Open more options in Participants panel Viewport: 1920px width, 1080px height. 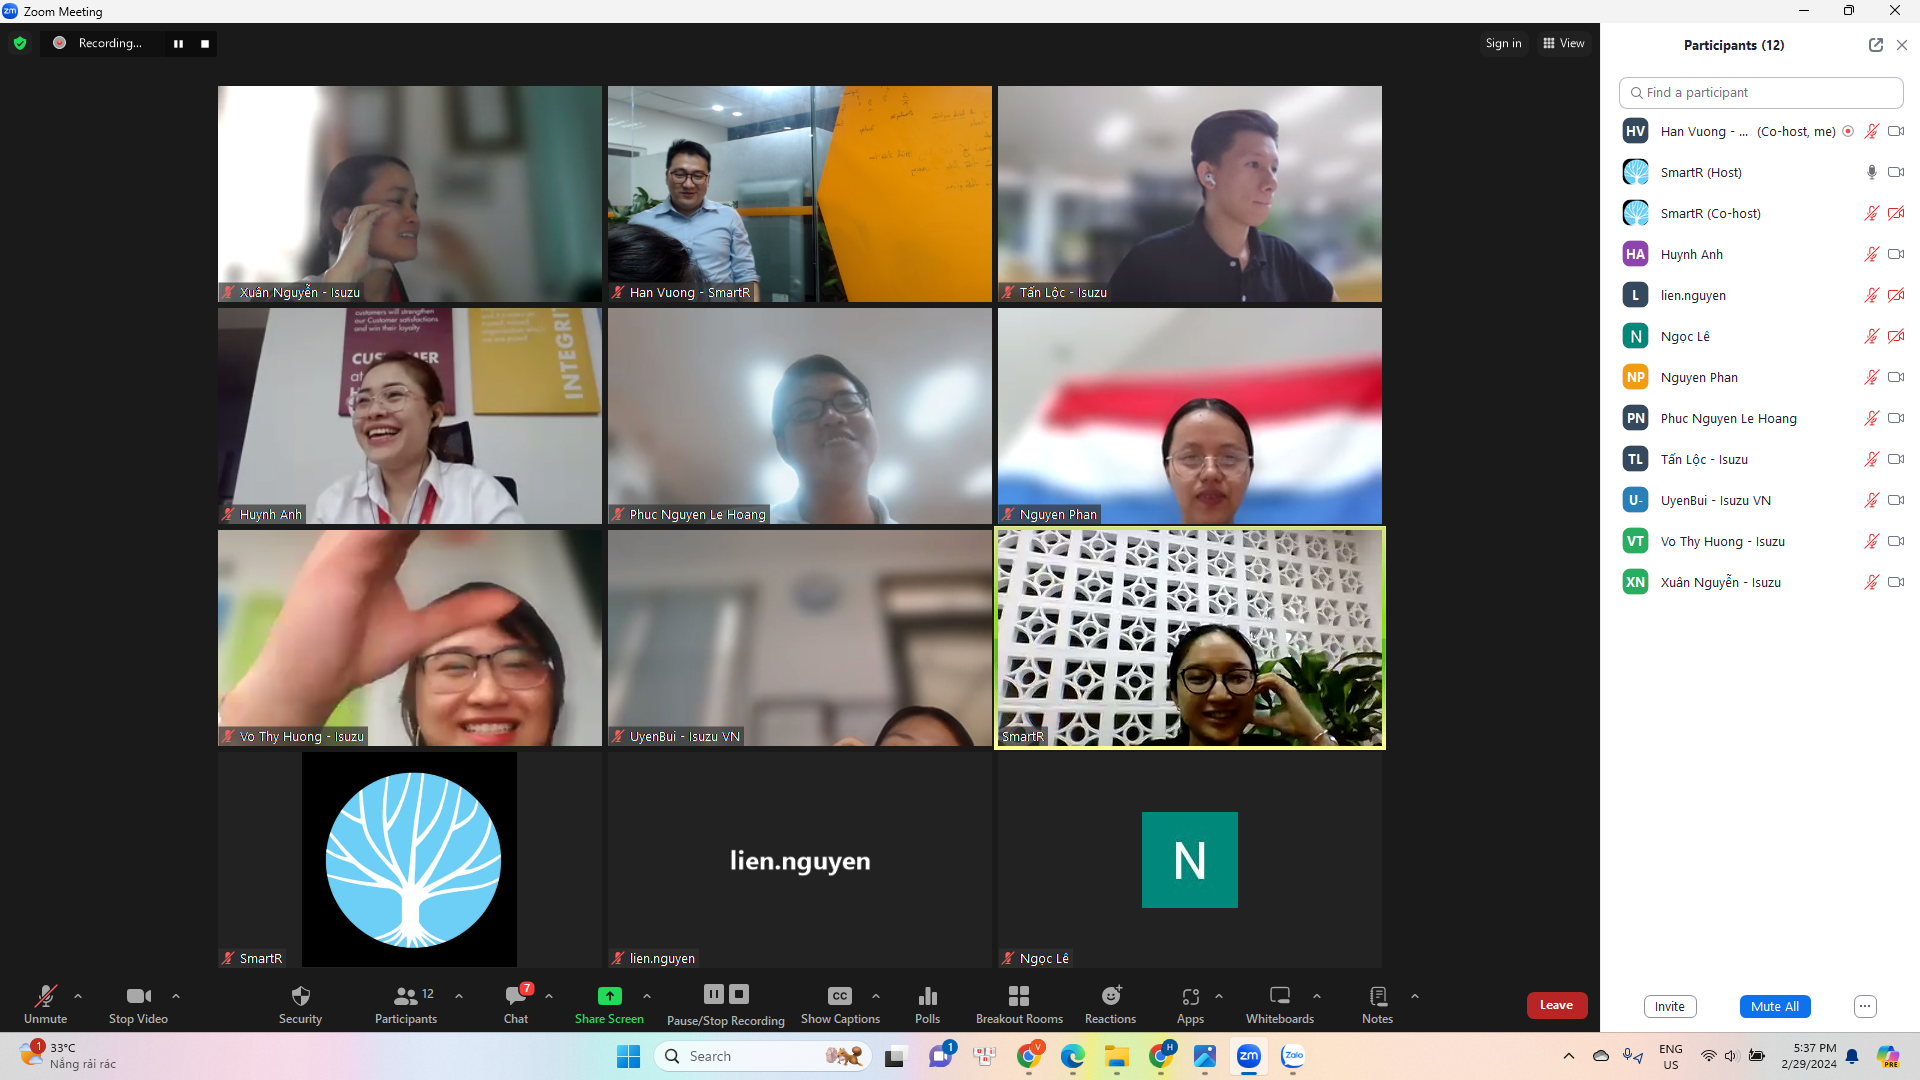pos(1864,1006)
